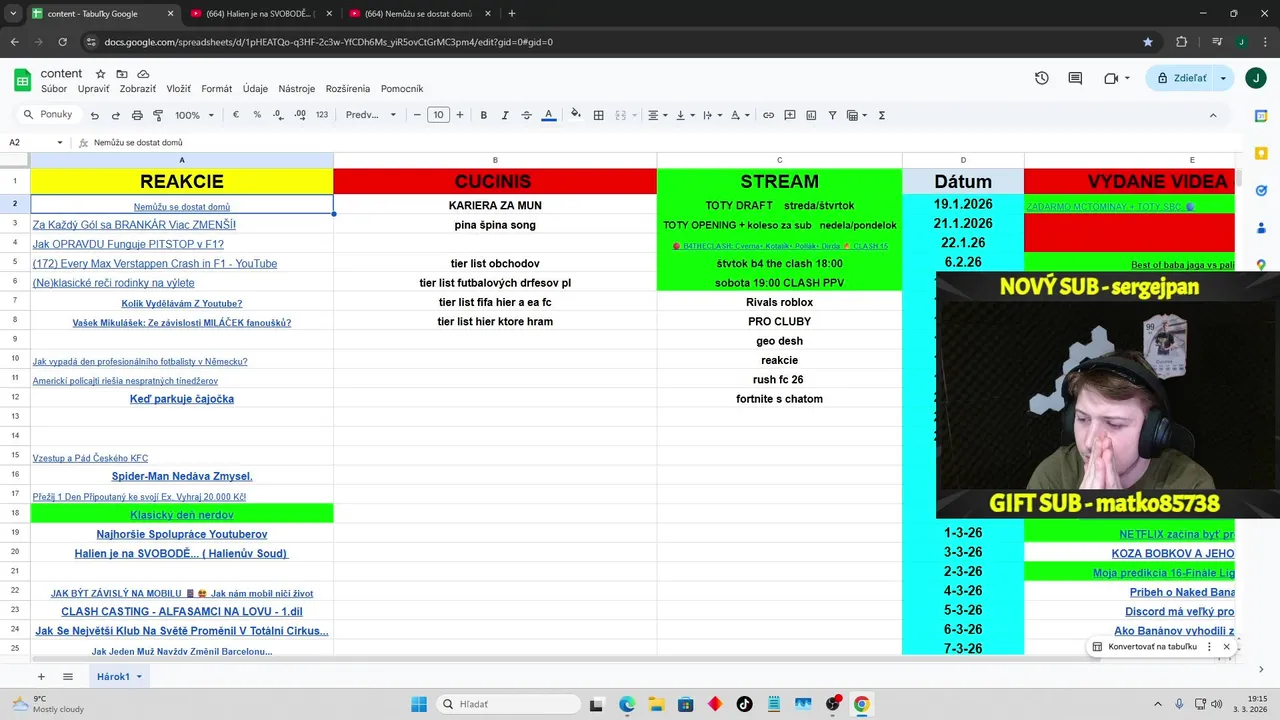Select the Hárok1 sheet tab
1280x720 pixels.
click(x=119, y=677)
